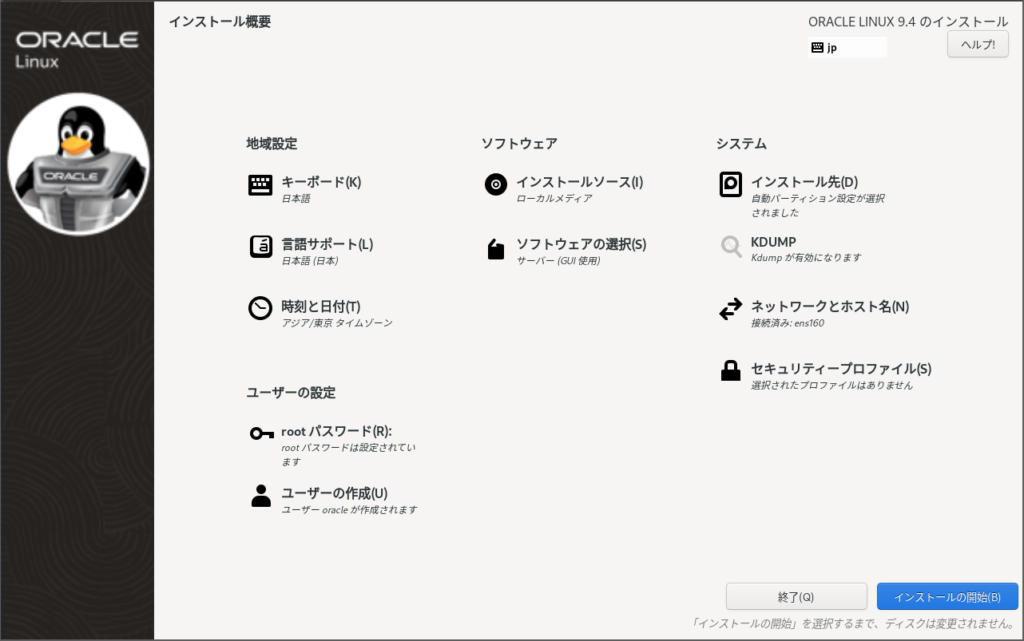
Task: Open 時刻と日付(T) configuration
Action: pos(321,306)
